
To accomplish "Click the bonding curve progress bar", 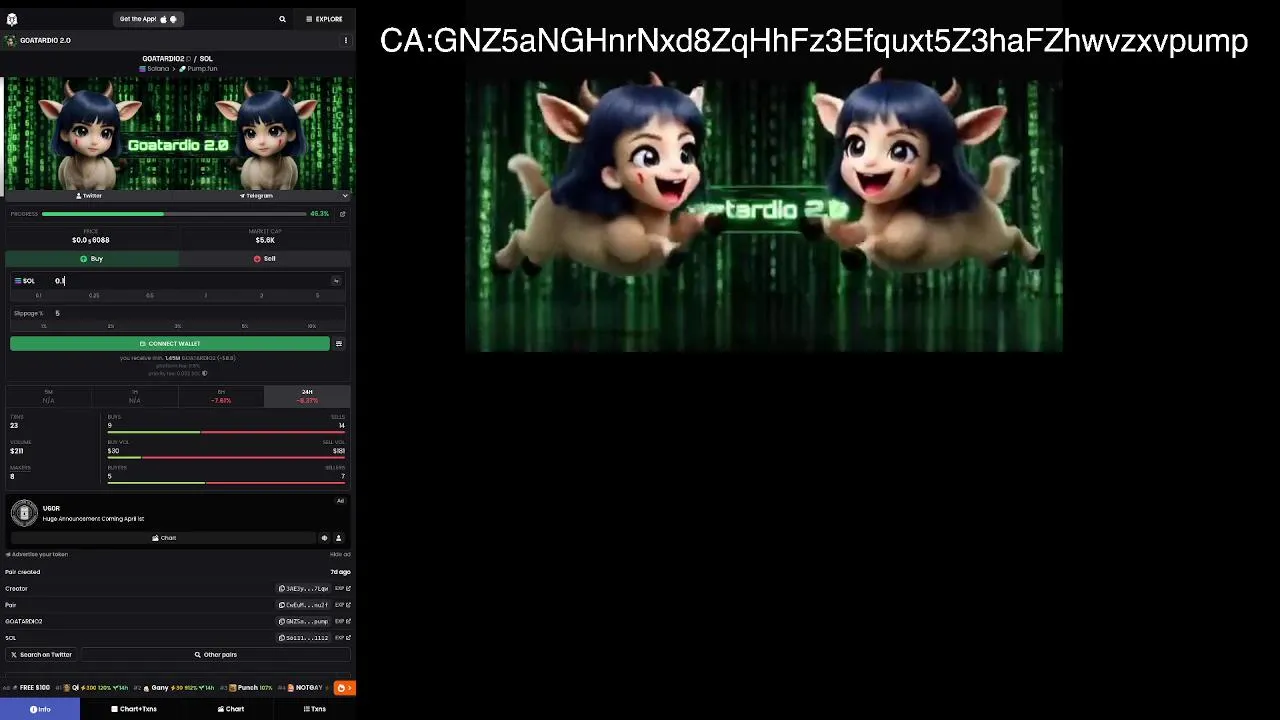I will 174,214.
